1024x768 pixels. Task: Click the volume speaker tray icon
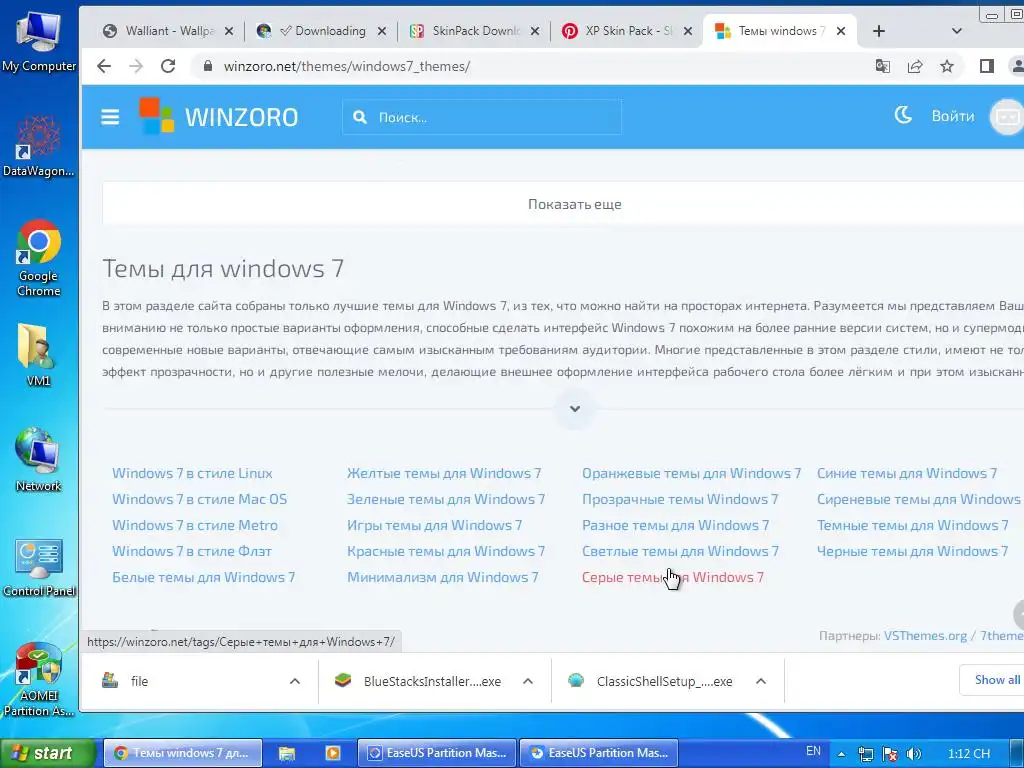[x=914, y=754]
